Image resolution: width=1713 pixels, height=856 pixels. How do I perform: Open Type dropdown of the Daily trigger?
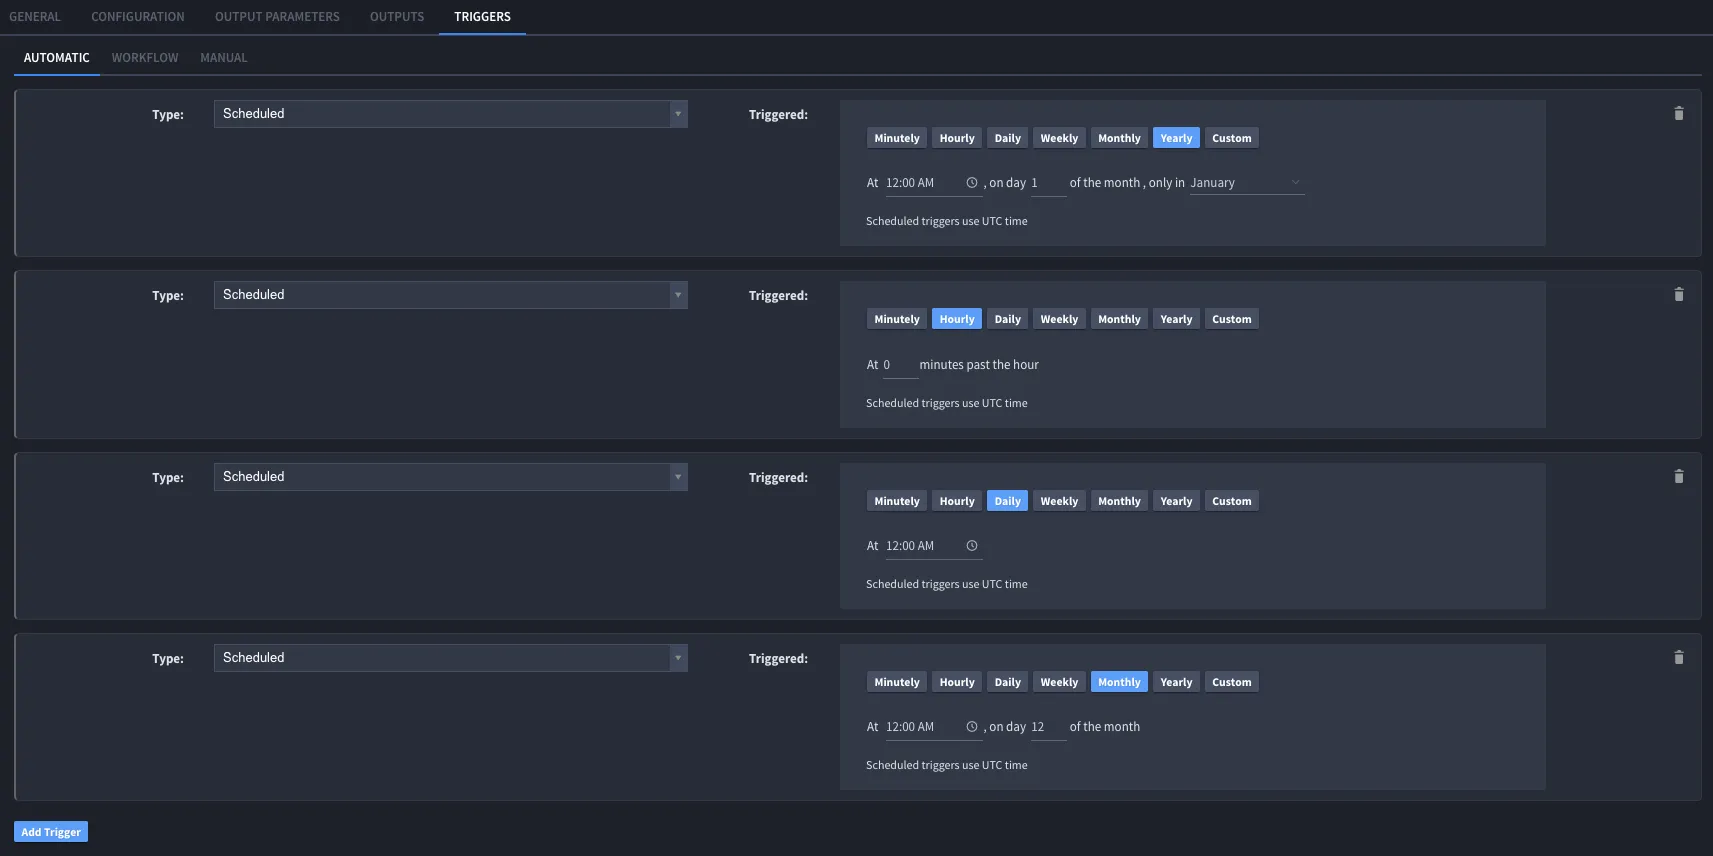click(451, 477)
